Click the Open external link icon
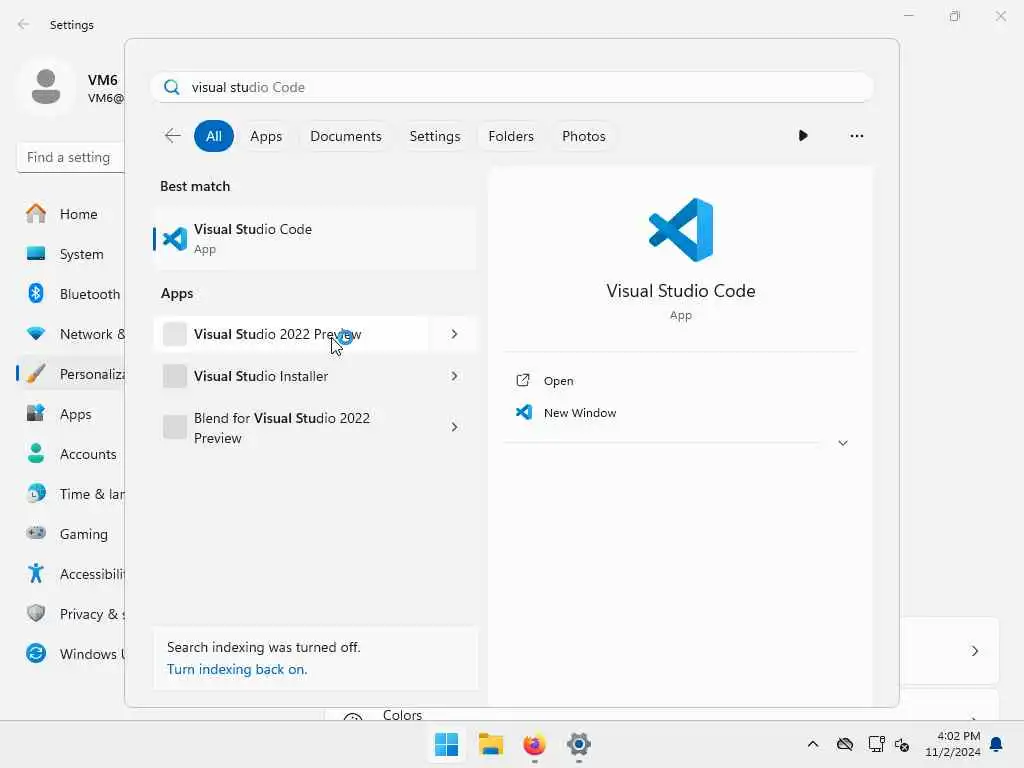 pos(523,381)
